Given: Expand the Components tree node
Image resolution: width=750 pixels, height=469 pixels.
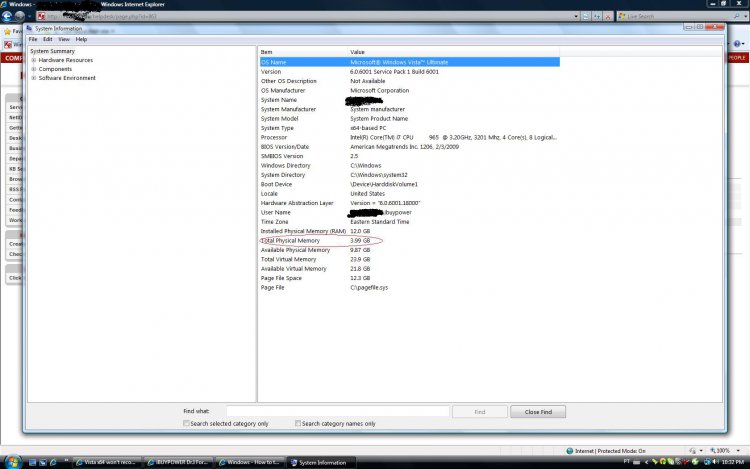Looking at the screenshot, I should click(x=33, y=69).
